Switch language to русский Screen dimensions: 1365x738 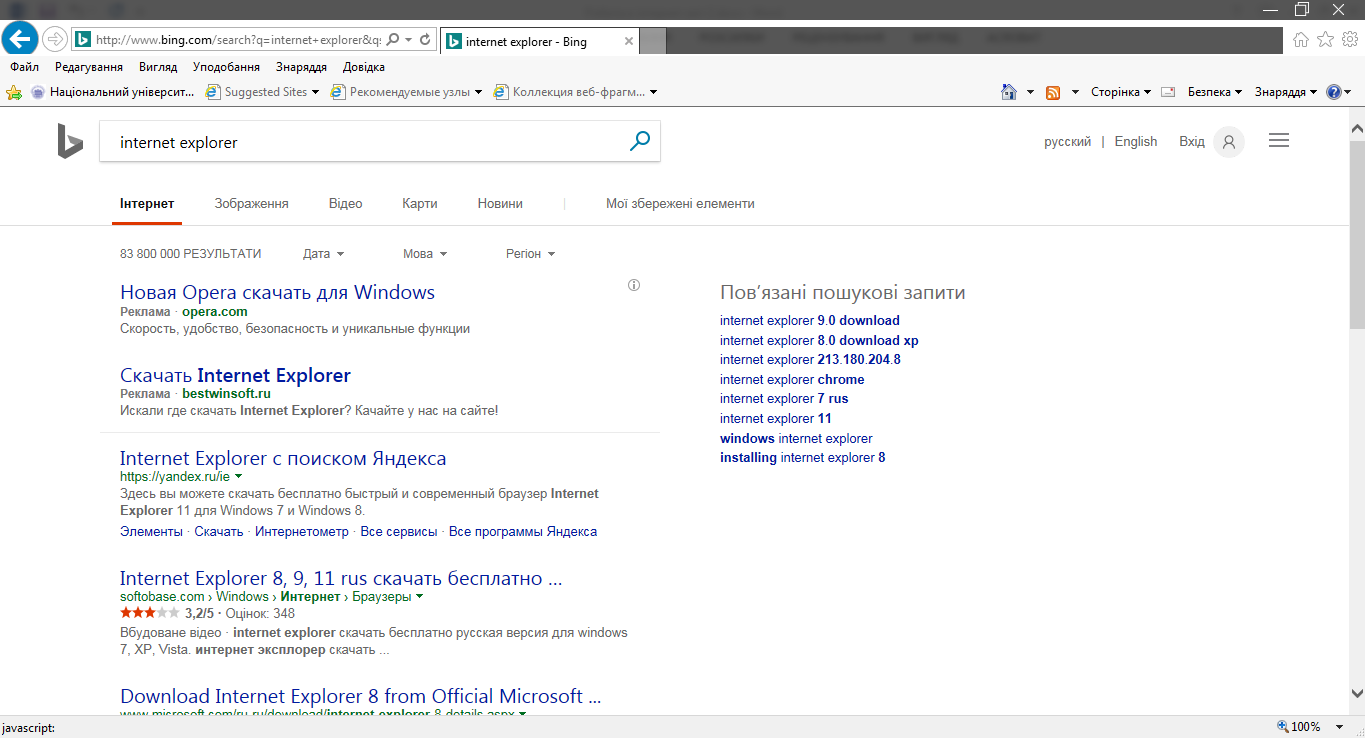click(1067, 142)
